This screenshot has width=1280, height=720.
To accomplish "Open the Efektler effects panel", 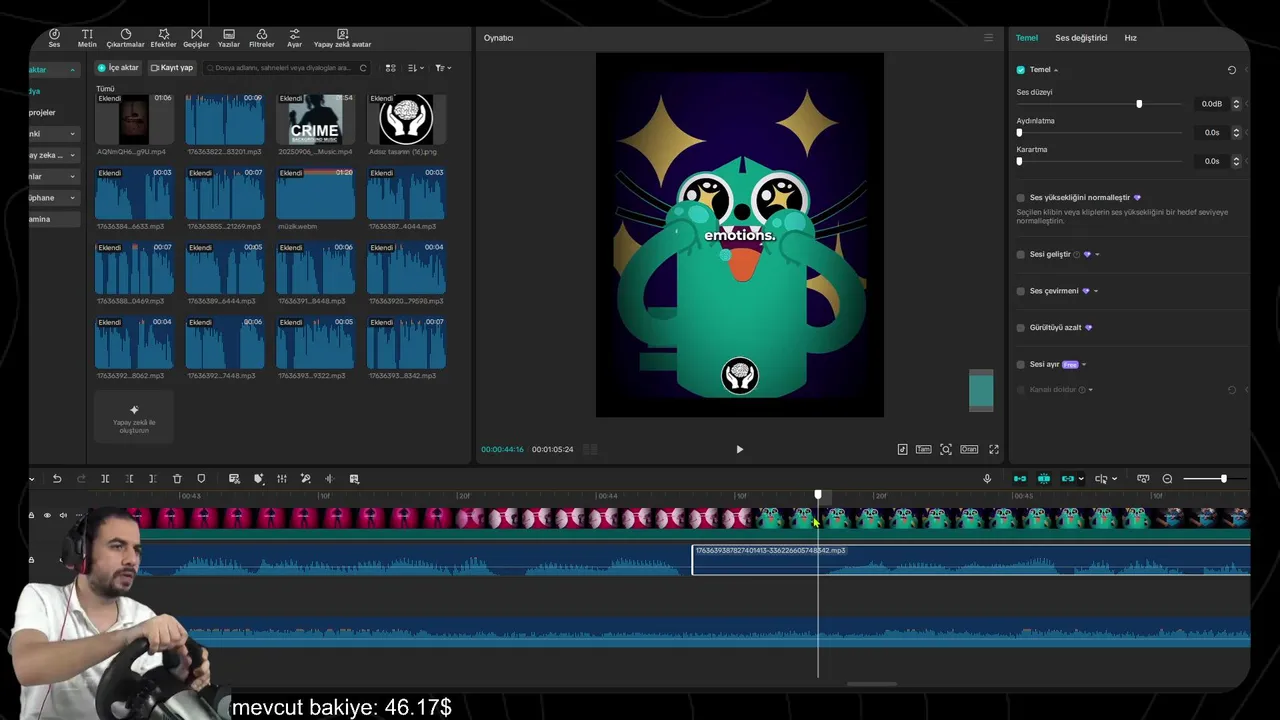I will 163,38.
